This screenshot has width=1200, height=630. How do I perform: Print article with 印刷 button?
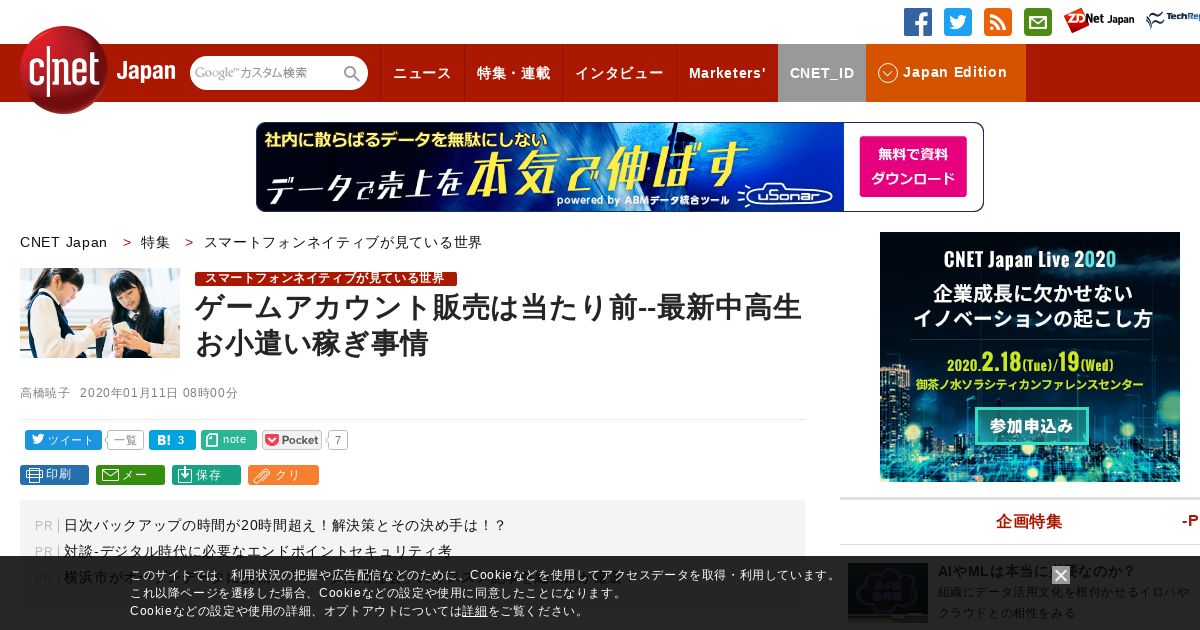tap(54, 475)
